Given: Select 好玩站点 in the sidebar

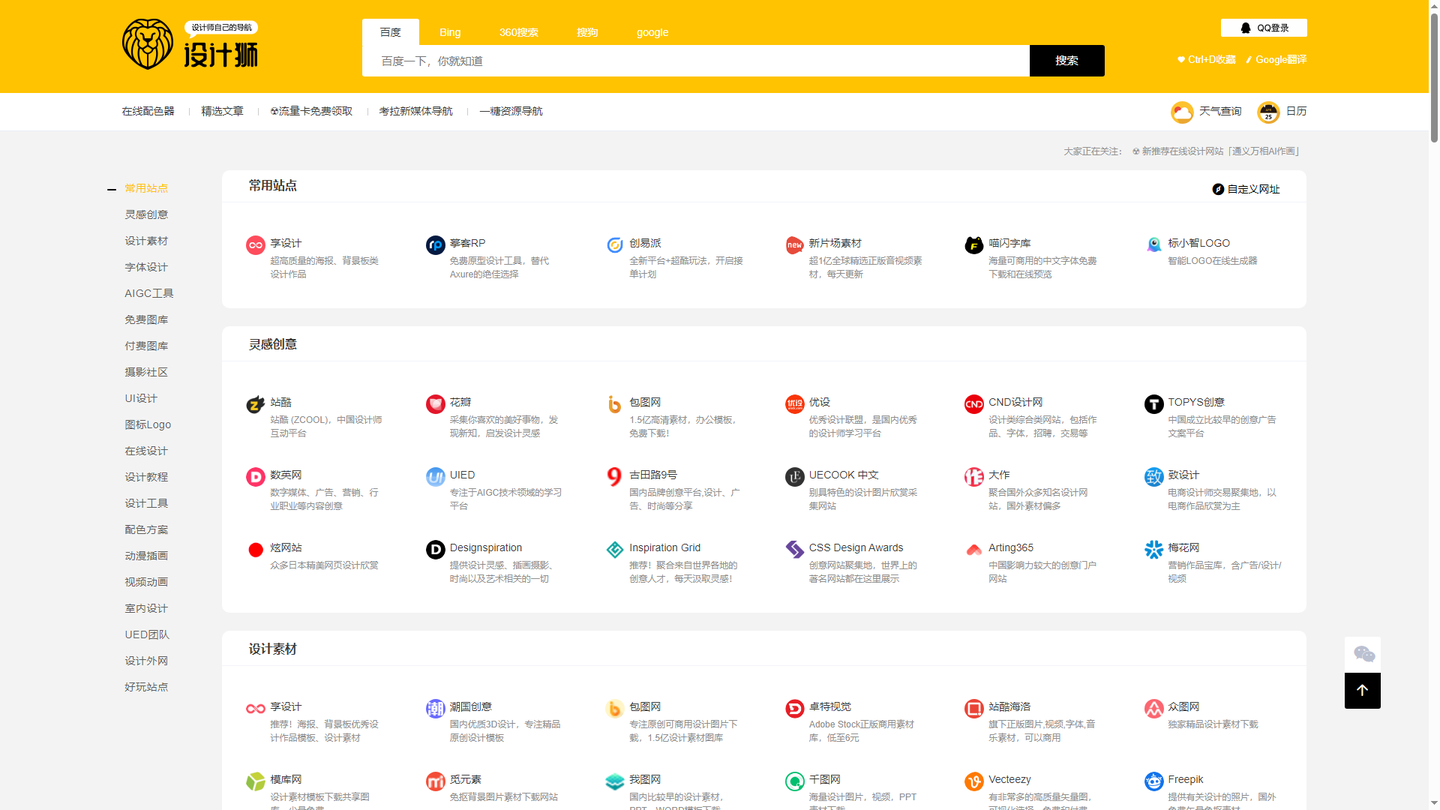Looking at the screenshot, I should tap(146, 687).
